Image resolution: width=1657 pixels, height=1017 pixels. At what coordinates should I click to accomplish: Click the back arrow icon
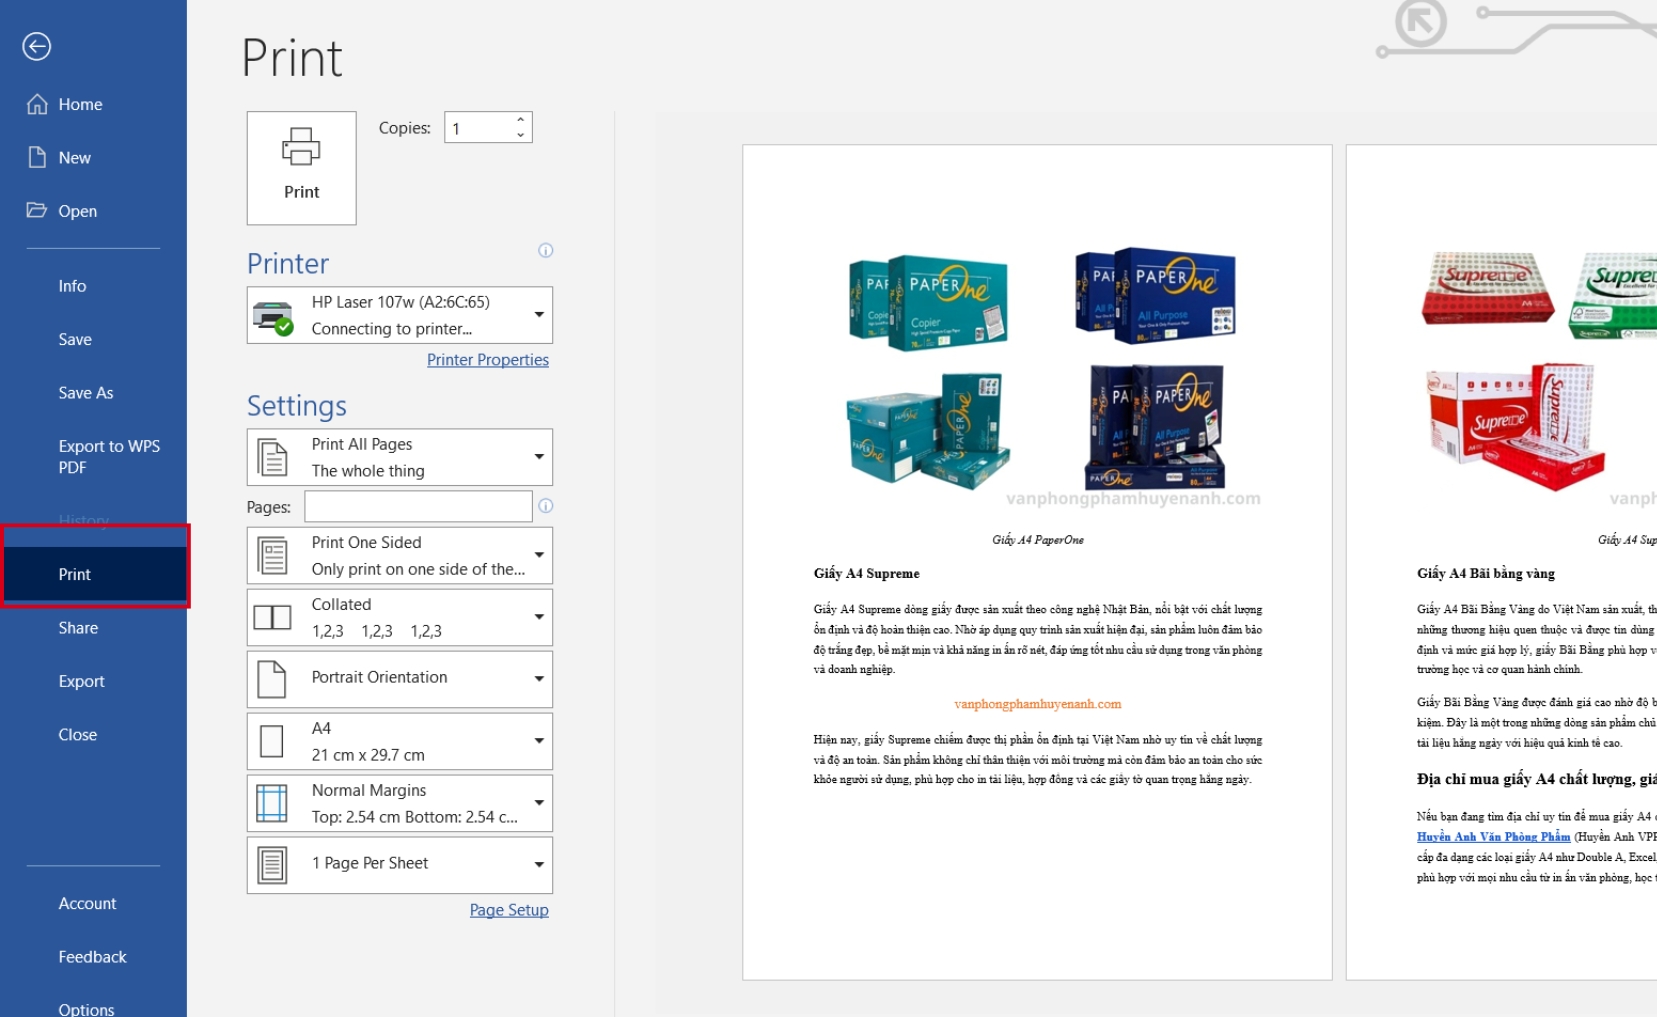point(37,46)
